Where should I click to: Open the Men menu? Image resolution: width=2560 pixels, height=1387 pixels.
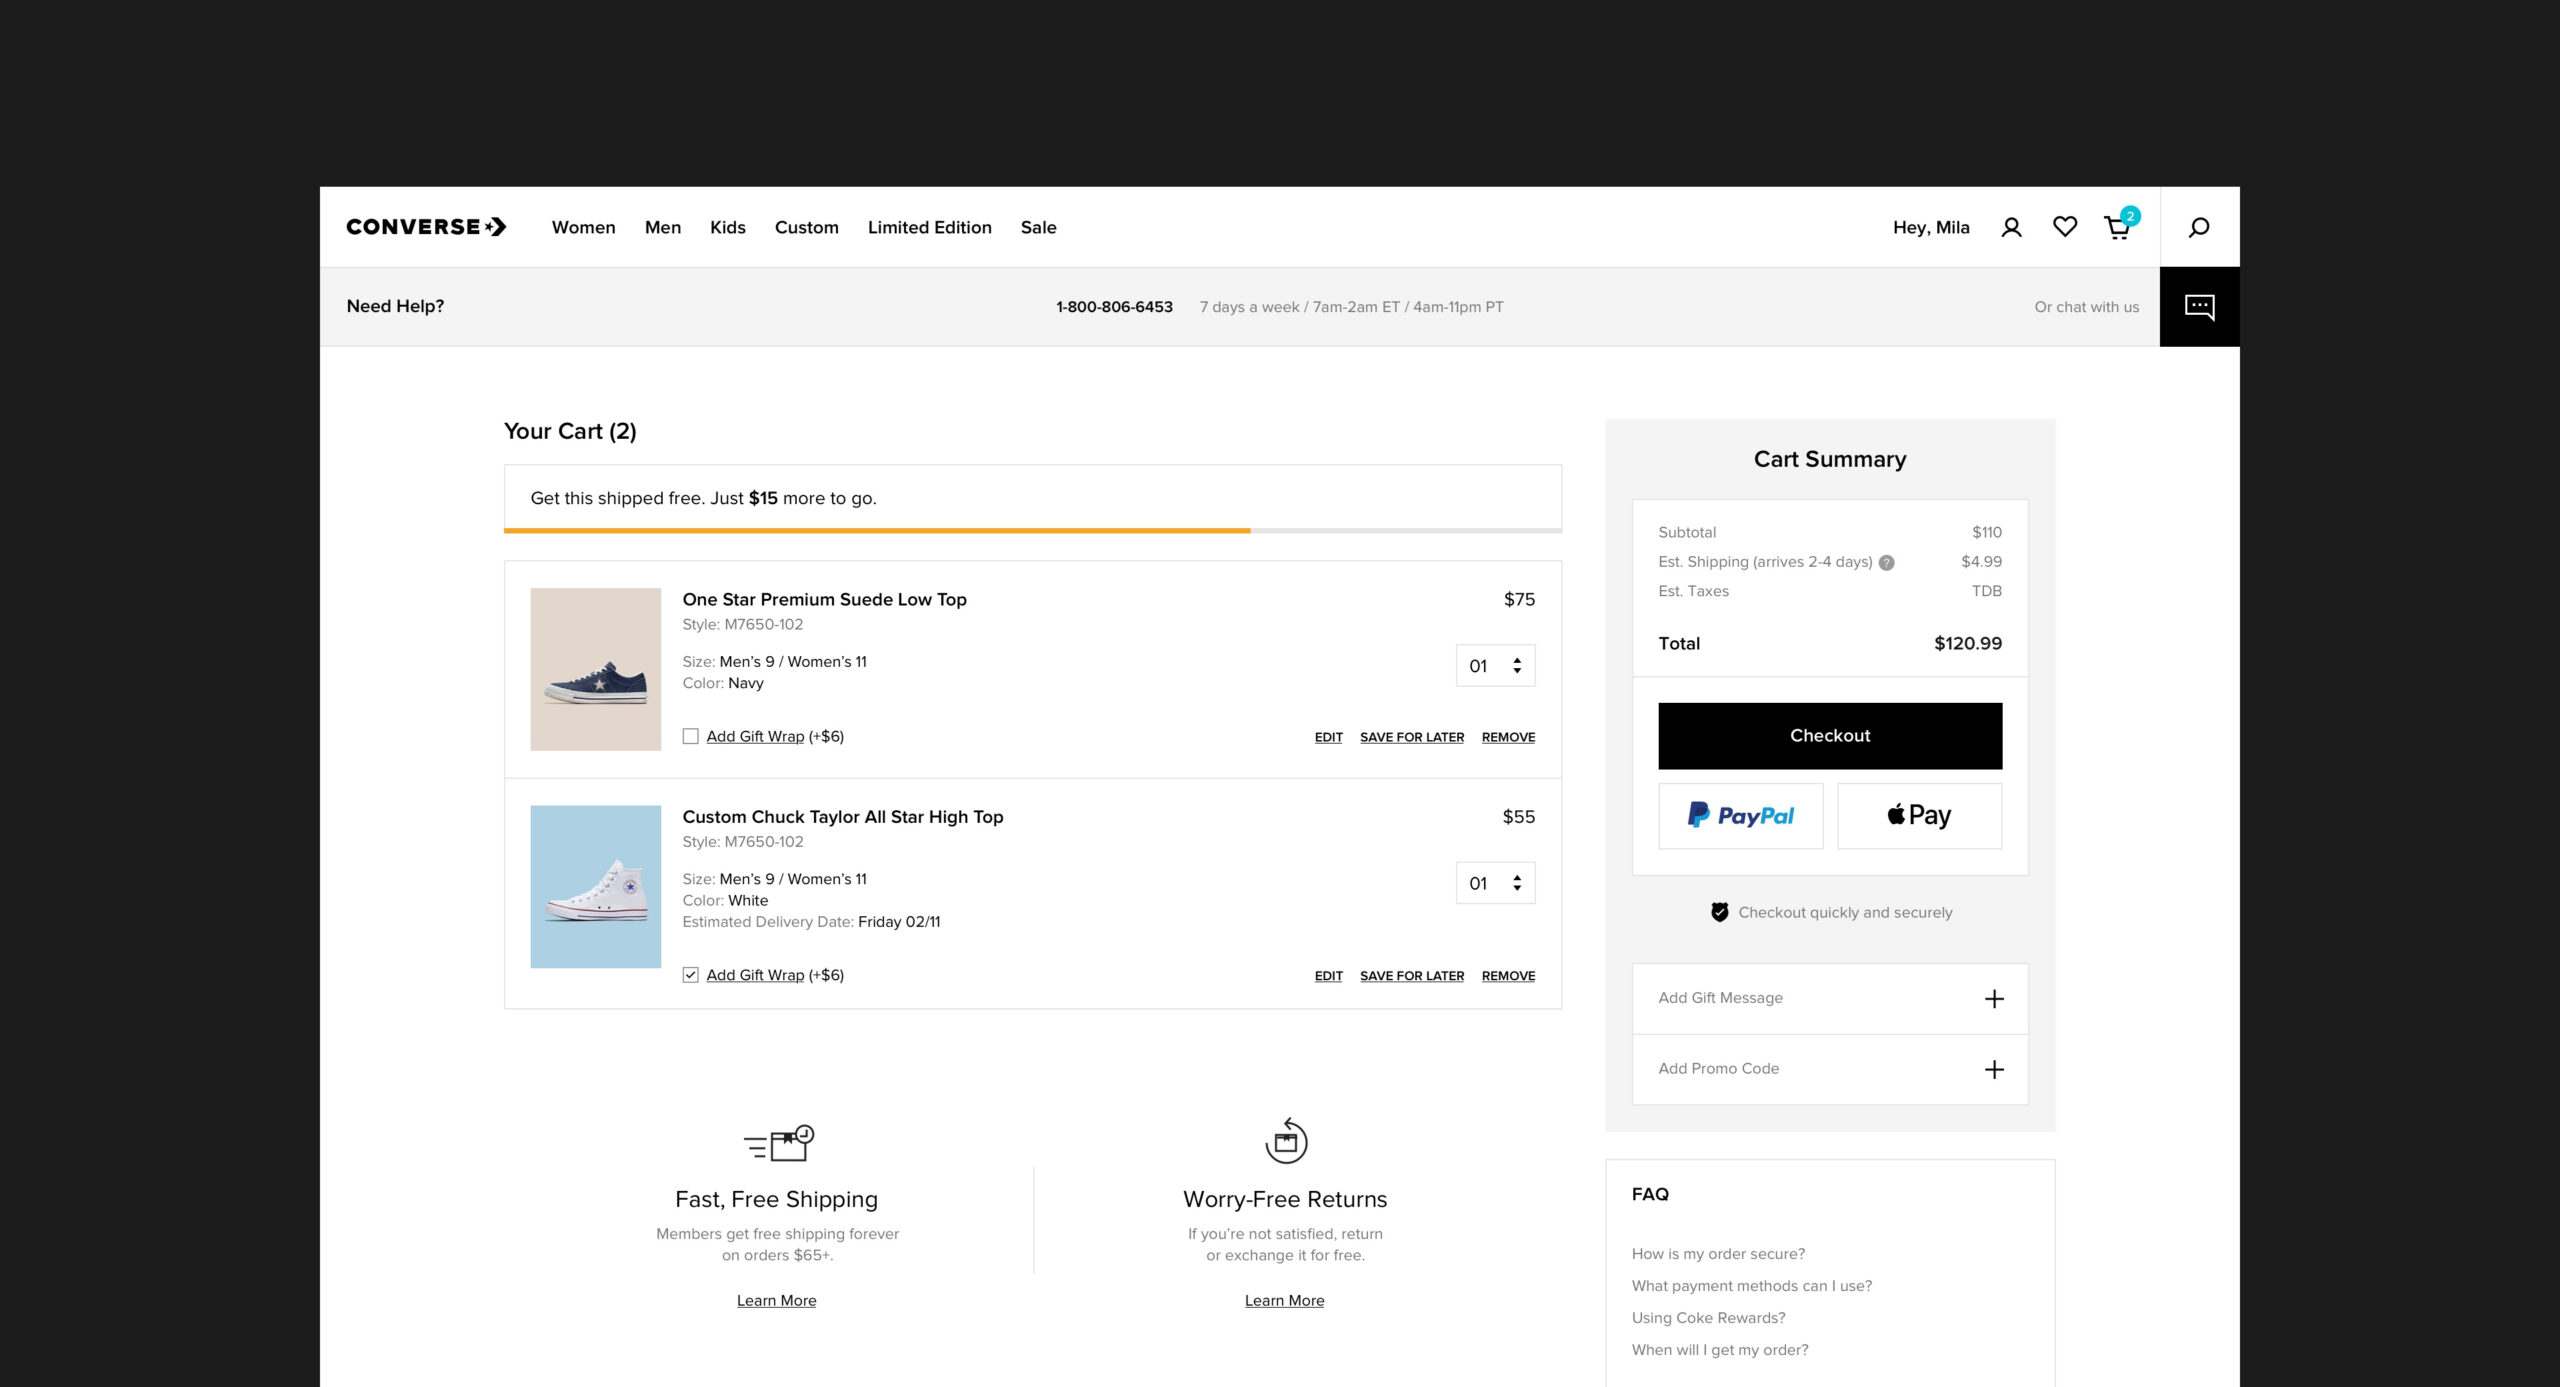(x=663, y=227)
